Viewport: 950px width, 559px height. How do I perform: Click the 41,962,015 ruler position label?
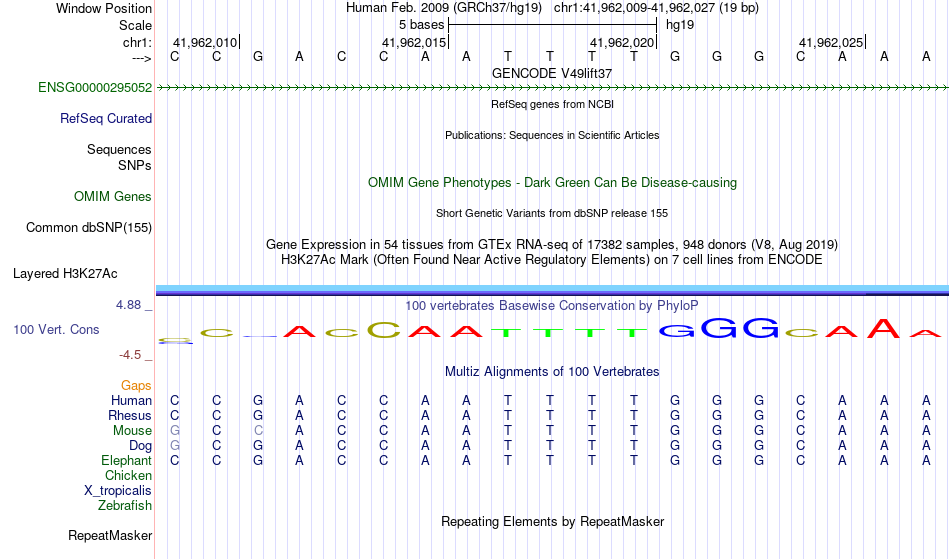(414, 43)
